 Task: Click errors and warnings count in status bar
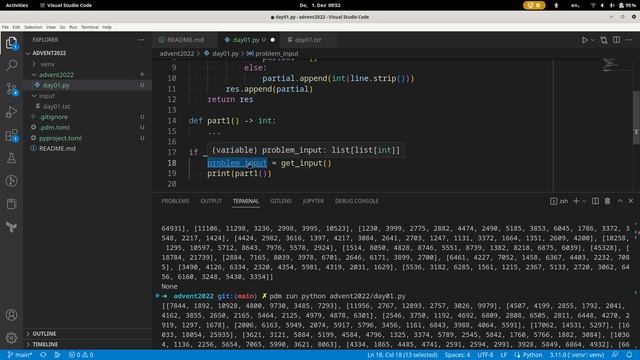tap(81, 355)
